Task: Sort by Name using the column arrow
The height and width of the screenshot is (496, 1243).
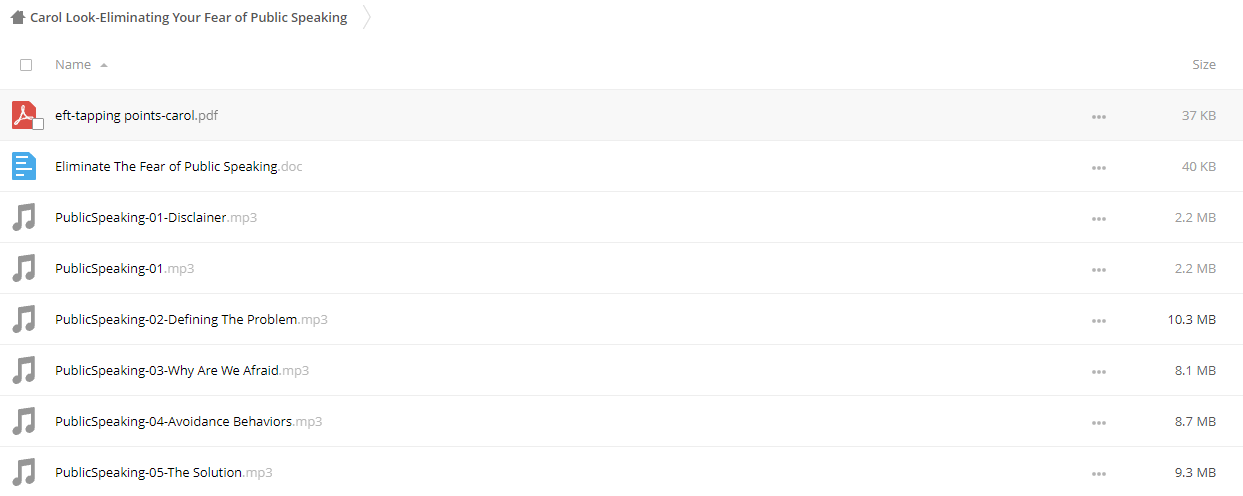Action: tap(104, 65)
